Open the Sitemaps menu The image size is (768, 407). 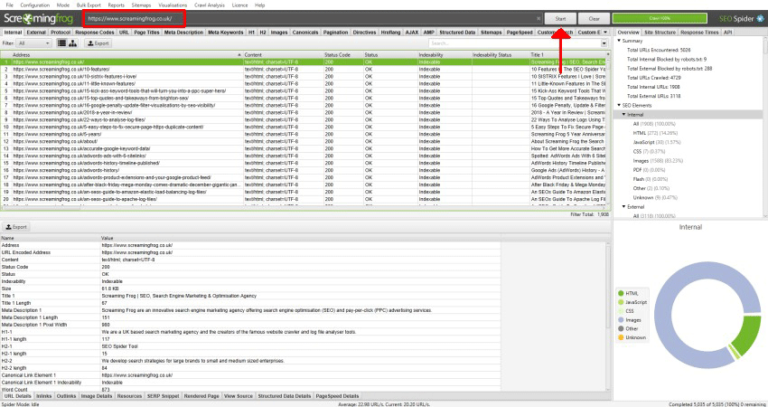[x=141, y=5]
